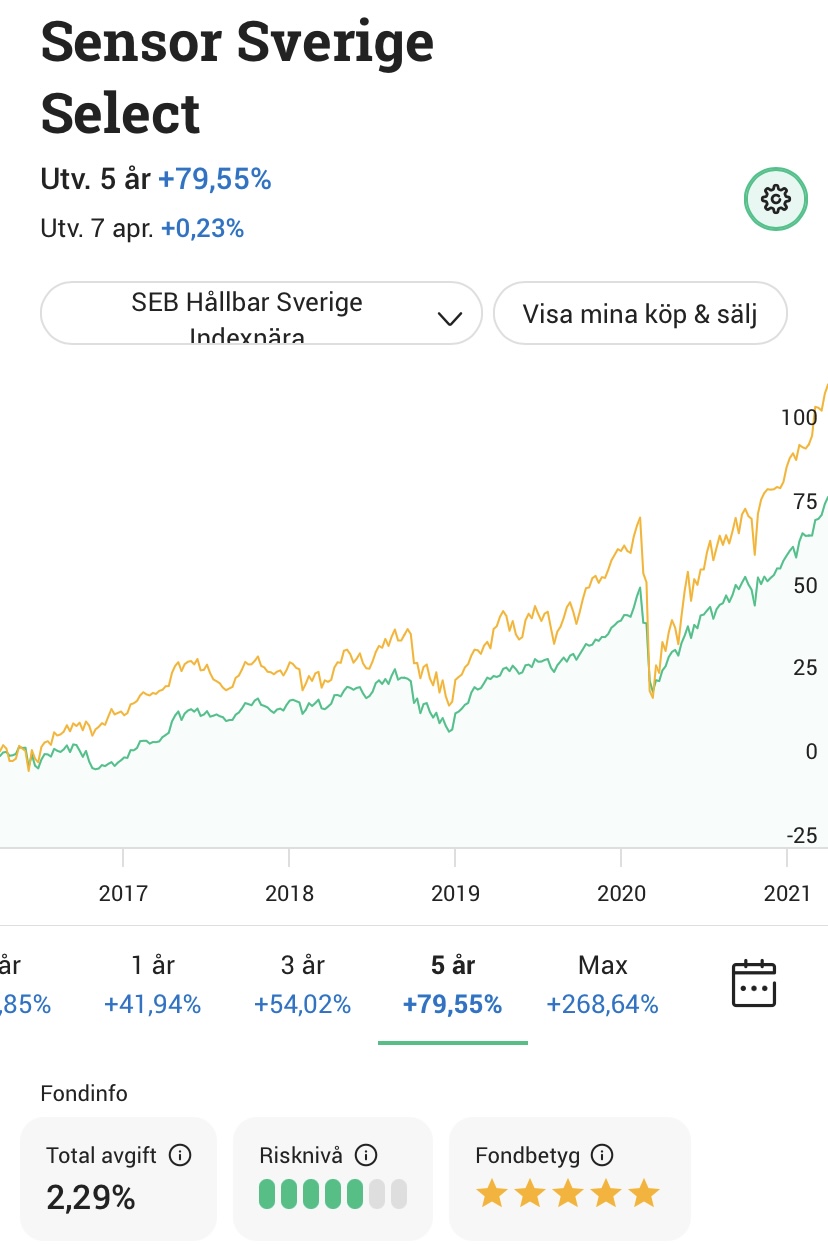Open the Total avgift 2,29% card

tap(119, 1179)
